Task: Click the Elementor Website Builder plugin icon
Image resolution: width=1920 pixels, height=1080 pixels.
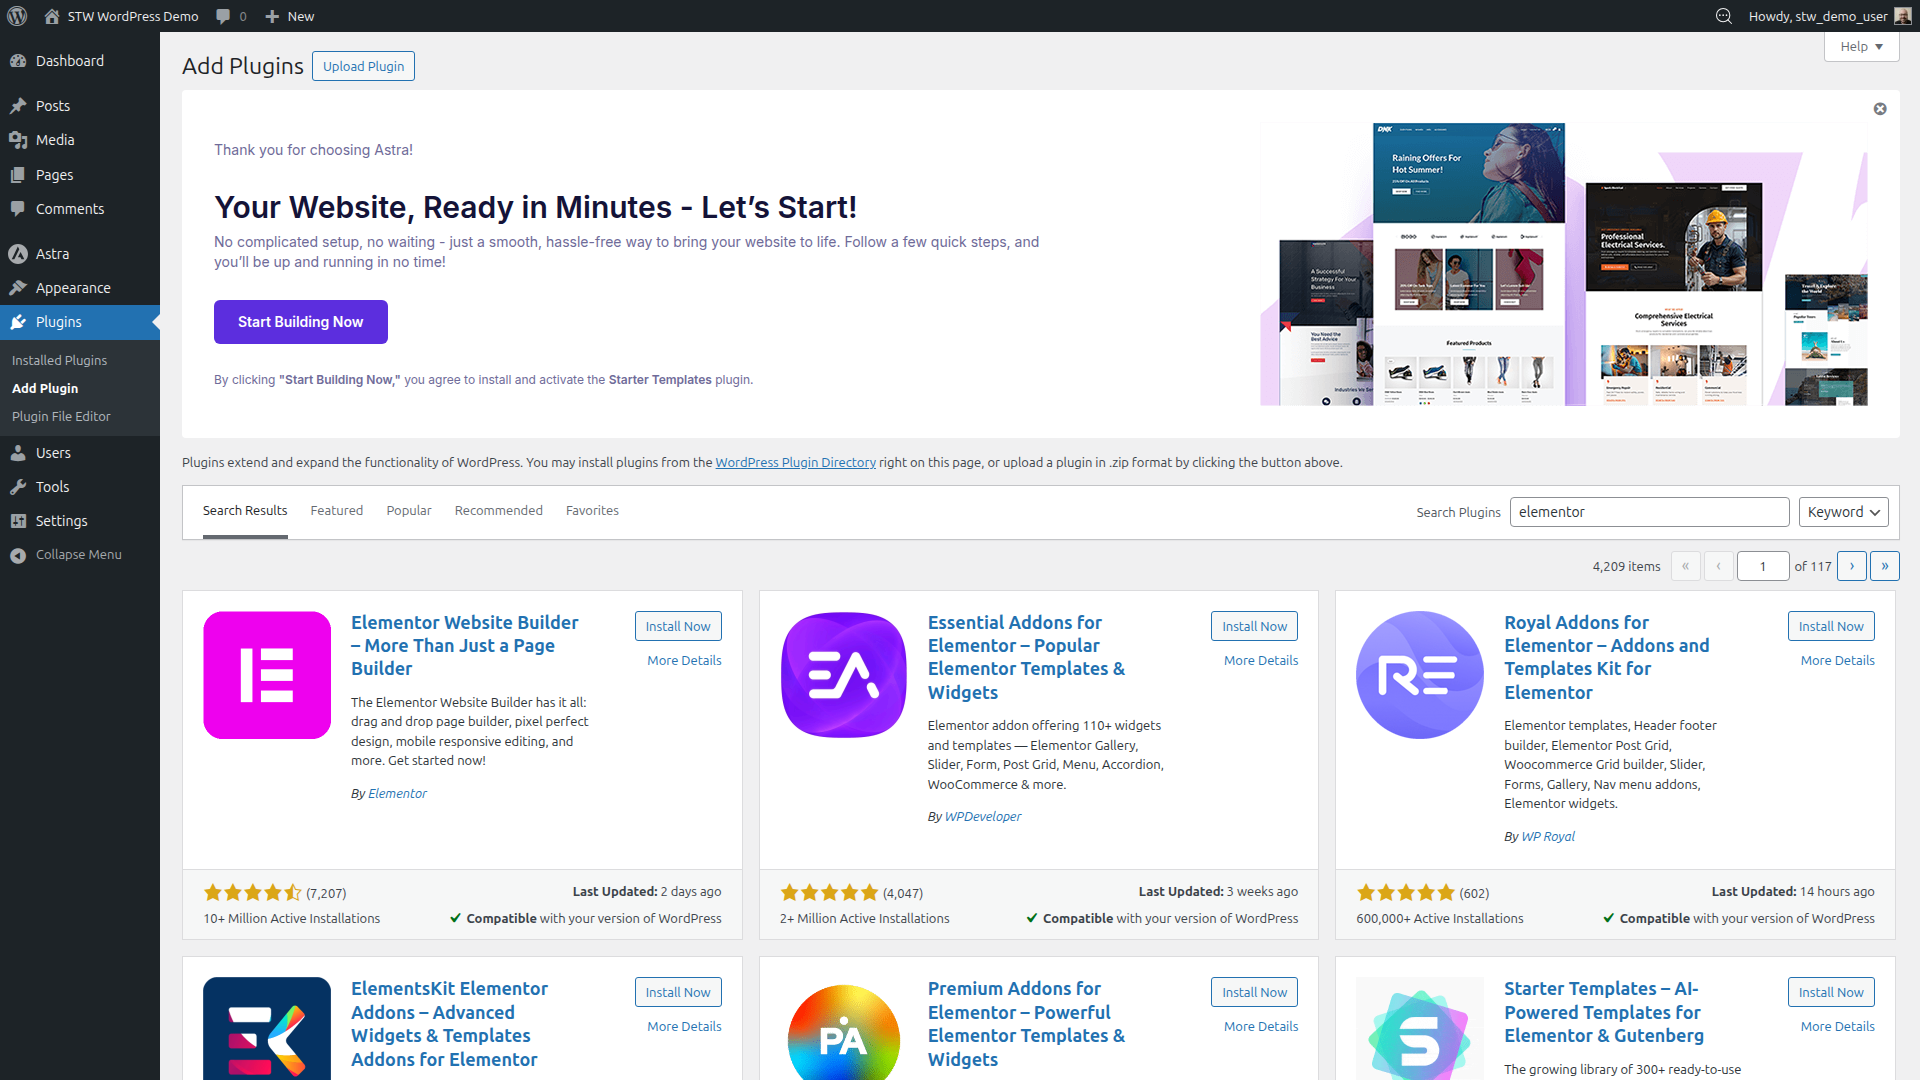Action: (267, 675)
